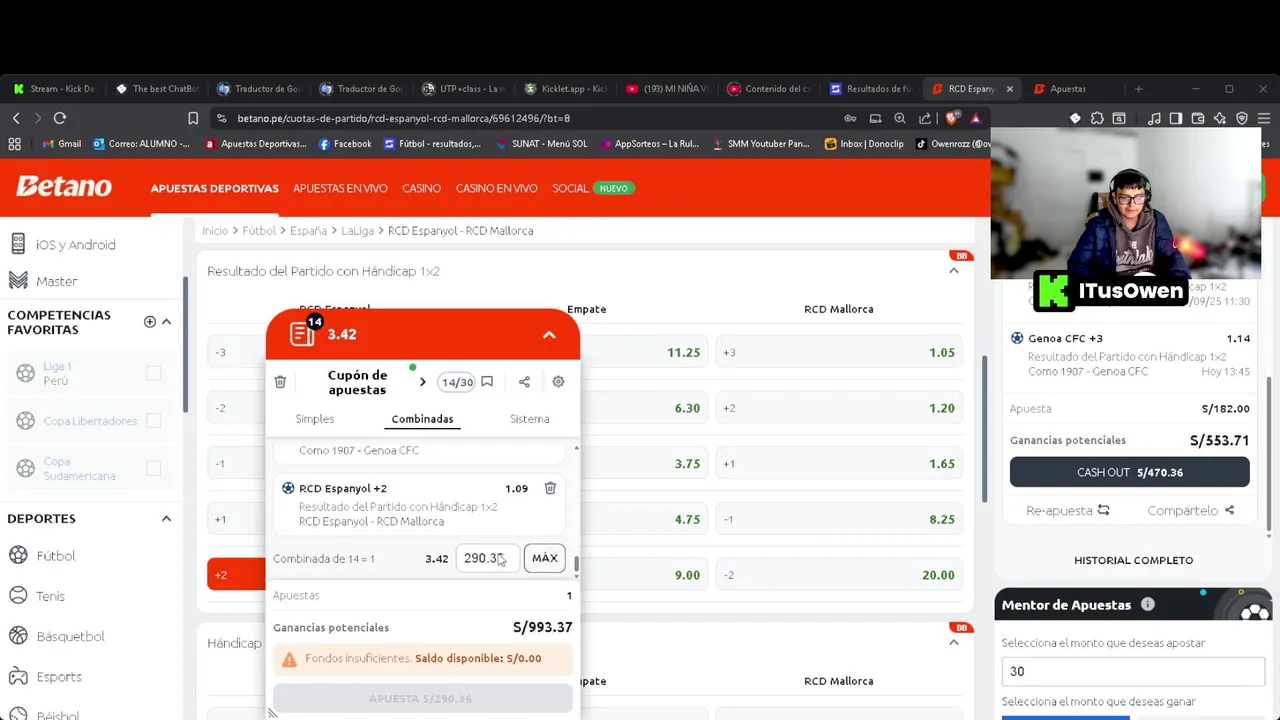Click the left sidebar scrollbar
Image resolution: width=1280 pixels, height=720 pixels.
click(x=185, y=345)
